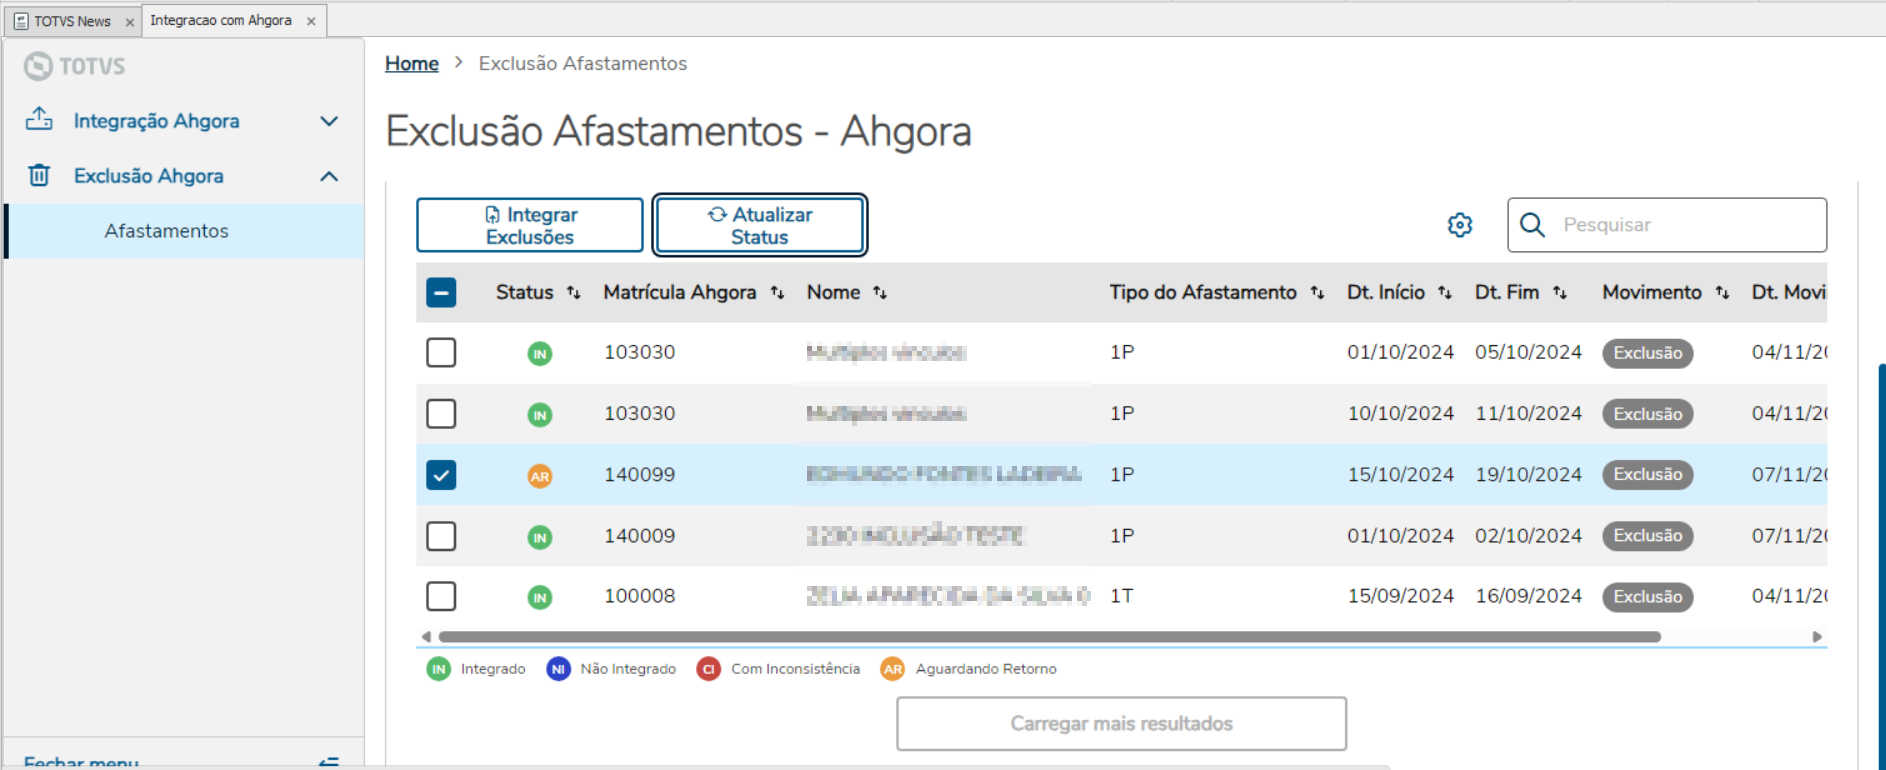Click right arrow of horizontal scrollbar

1817,637
